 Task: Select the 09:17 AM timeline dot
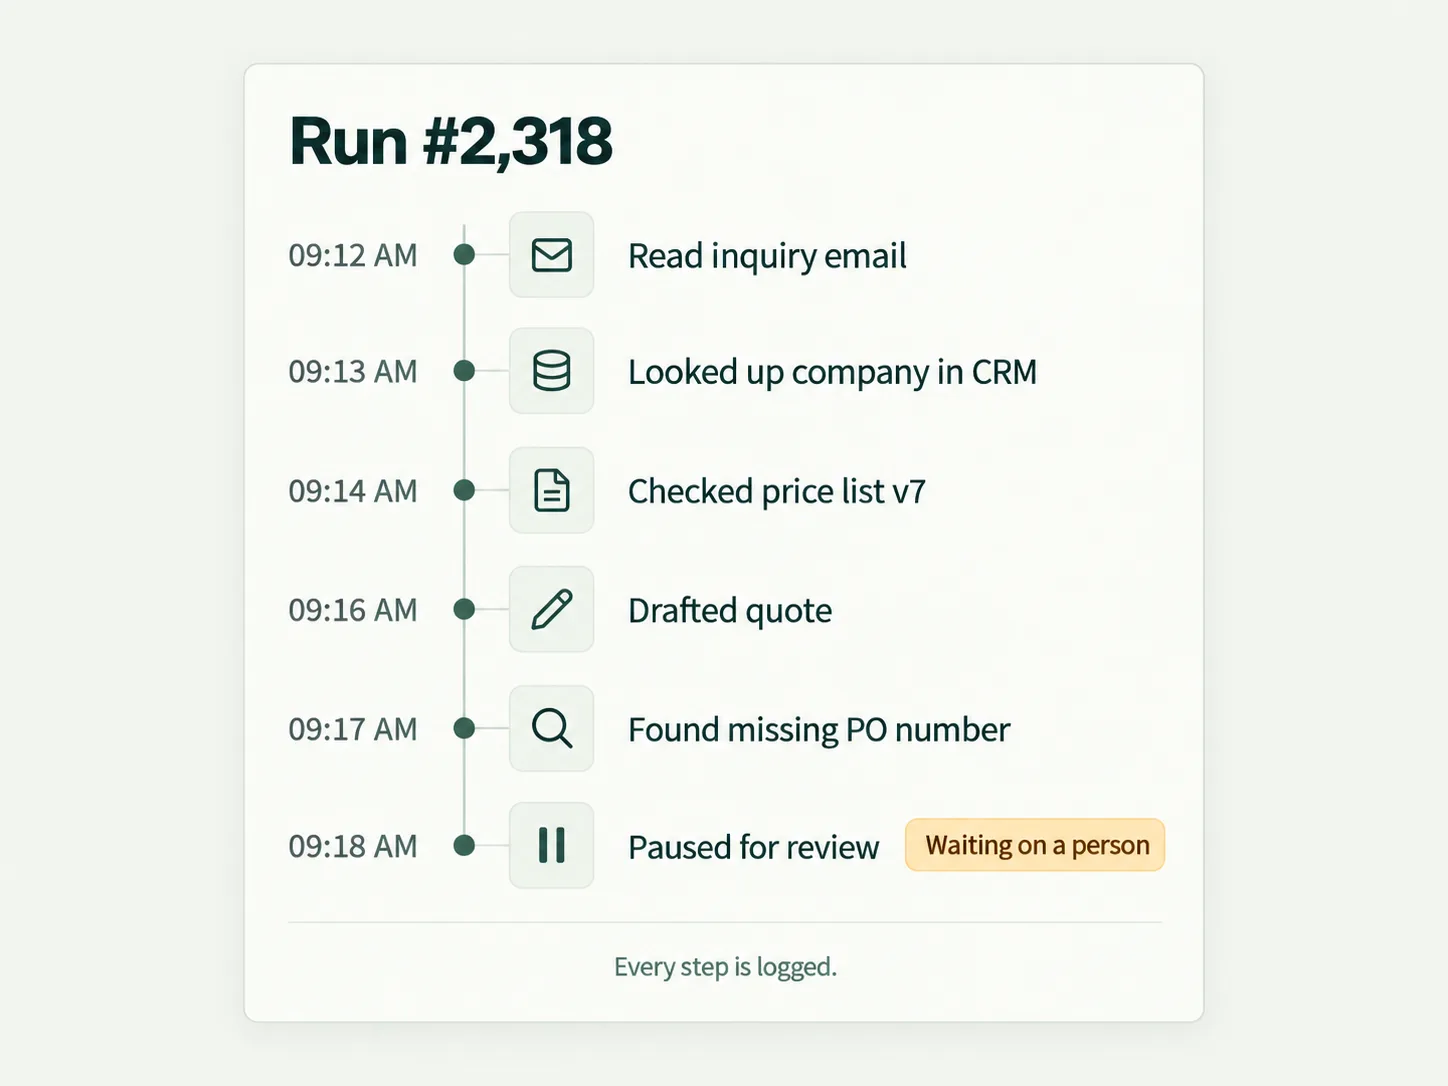(464, 728)
